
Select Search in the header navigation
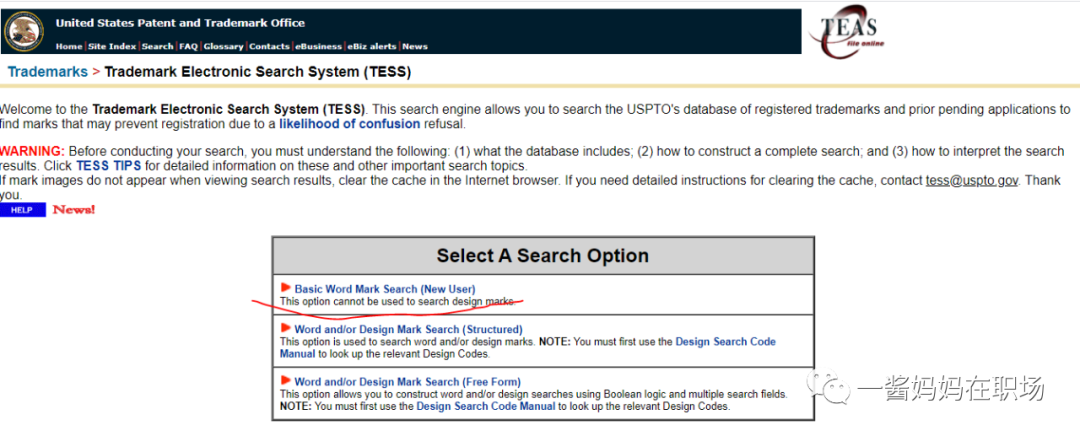(x=158, y=47)
